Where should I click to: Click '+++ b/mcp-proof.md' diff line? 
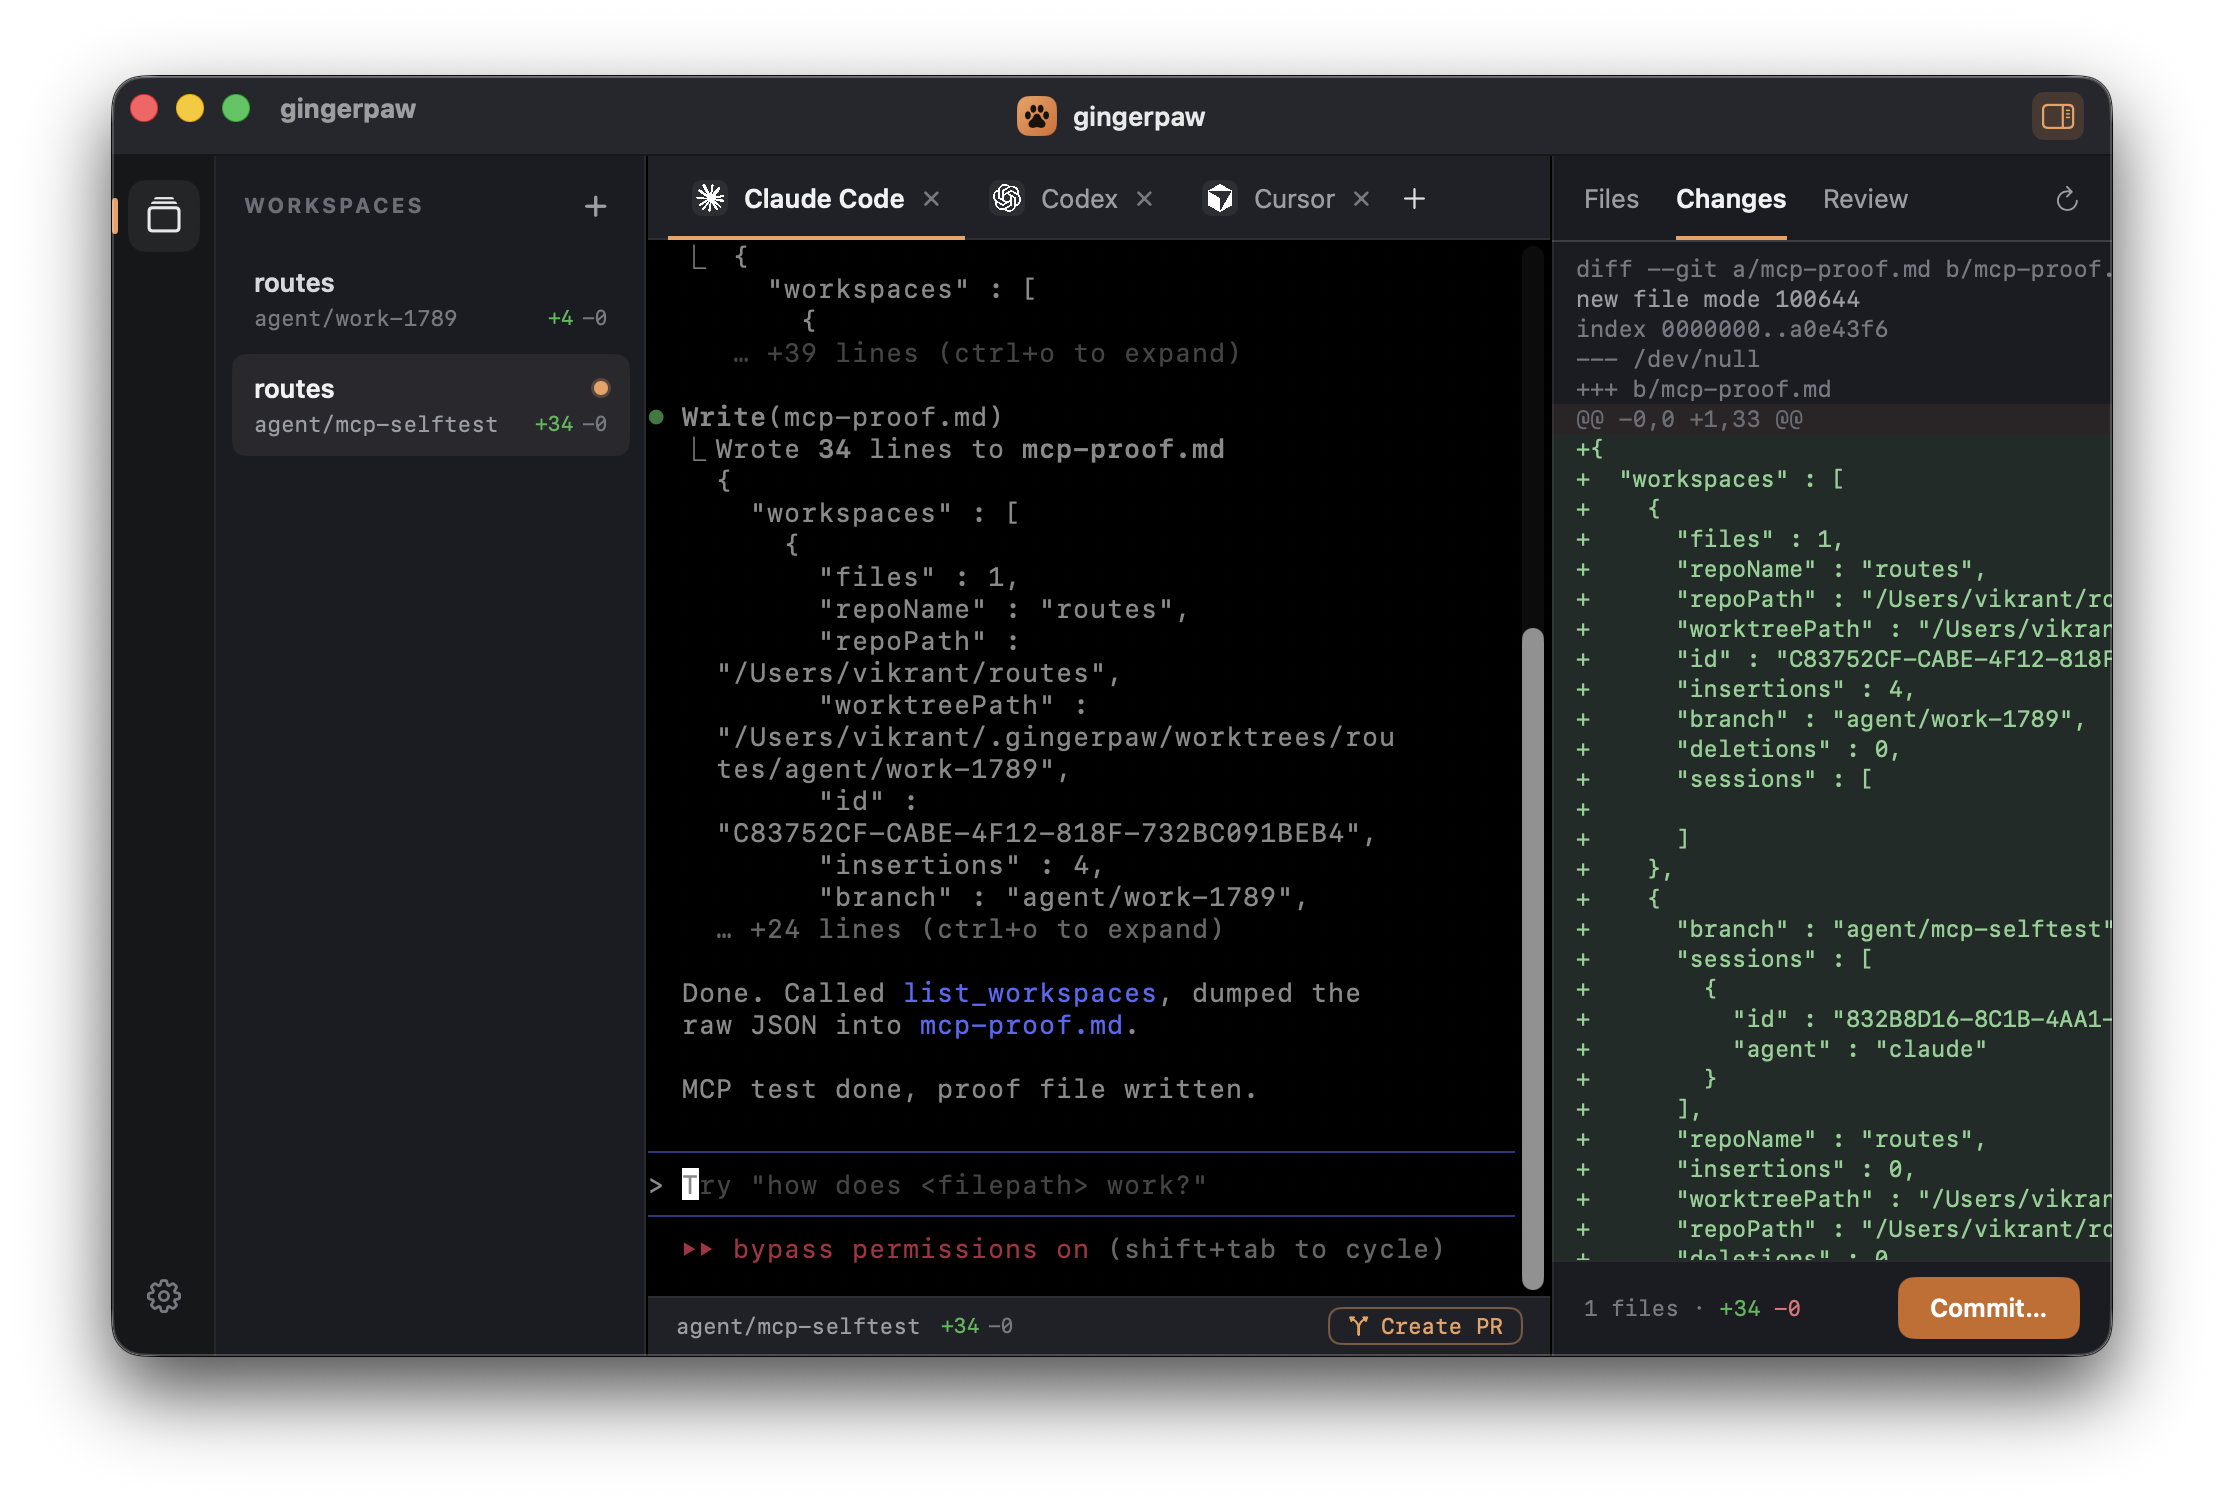click(x=1703, y=389)
